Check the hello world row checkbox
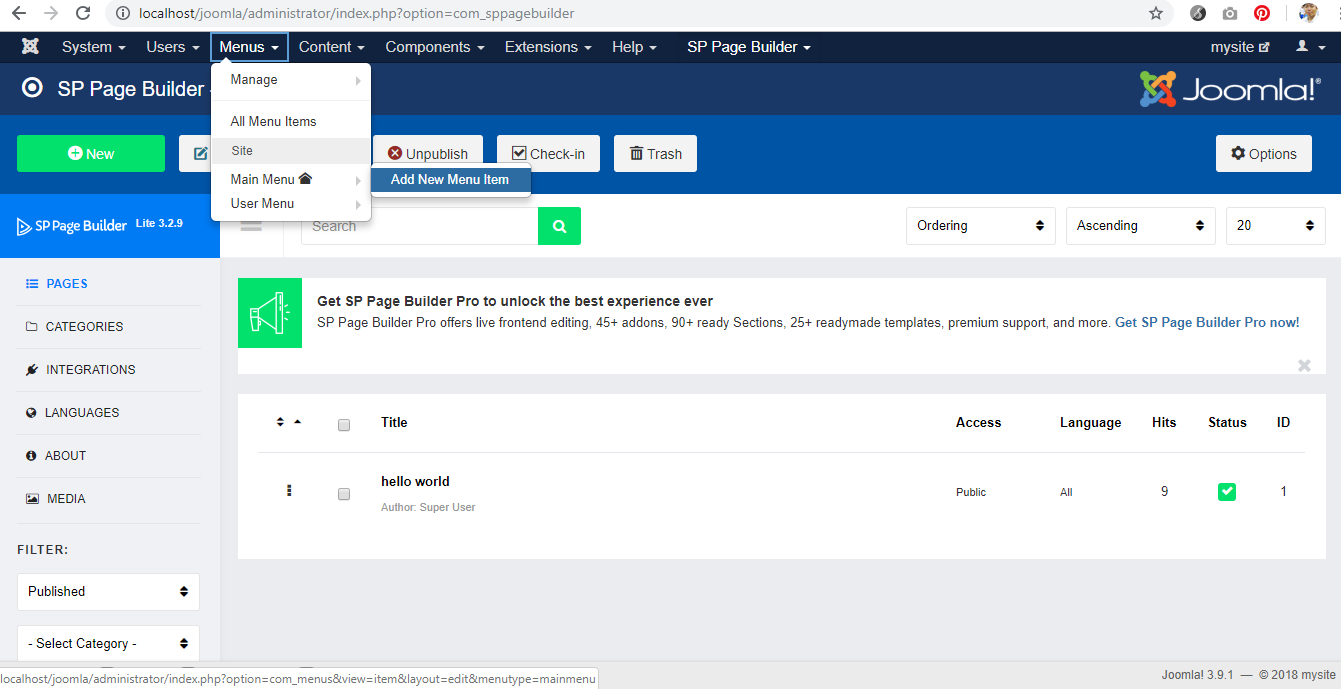This screenshot has height=689, width=1341. pyautogui.click(x=344, y=494)
